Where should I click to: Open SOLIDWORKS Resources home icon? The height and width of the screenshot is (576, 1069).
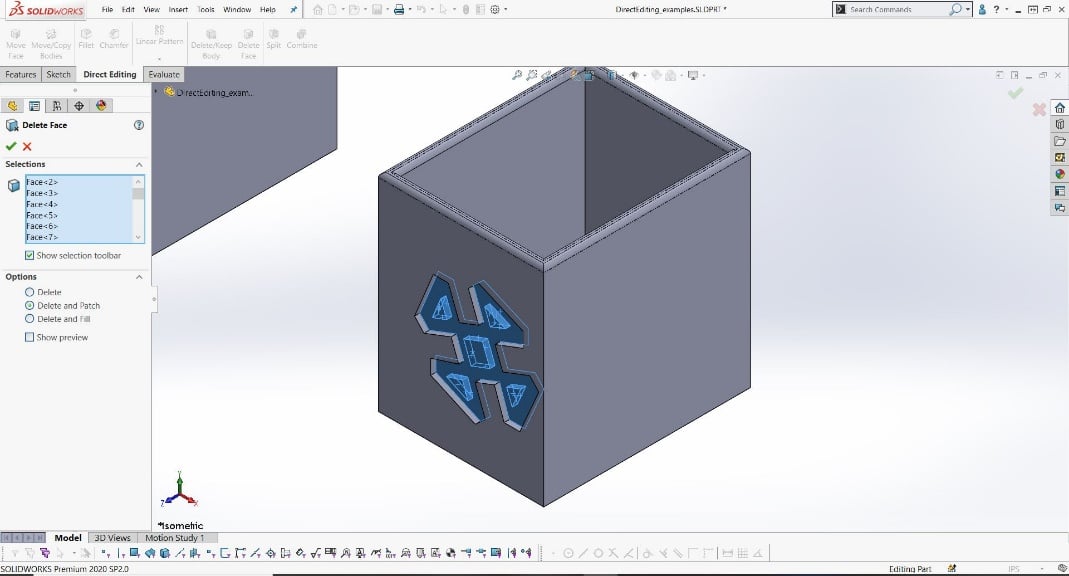pos(1059,107)
